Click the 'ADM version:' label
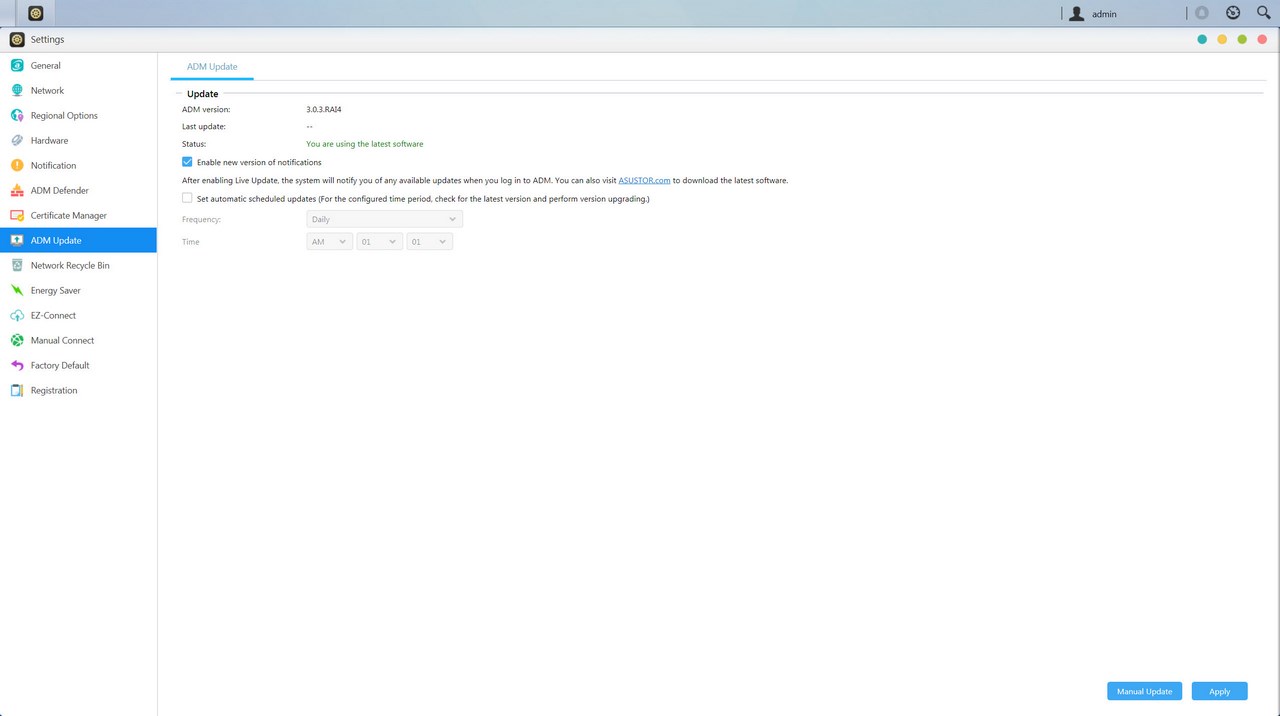 [206, 109]
